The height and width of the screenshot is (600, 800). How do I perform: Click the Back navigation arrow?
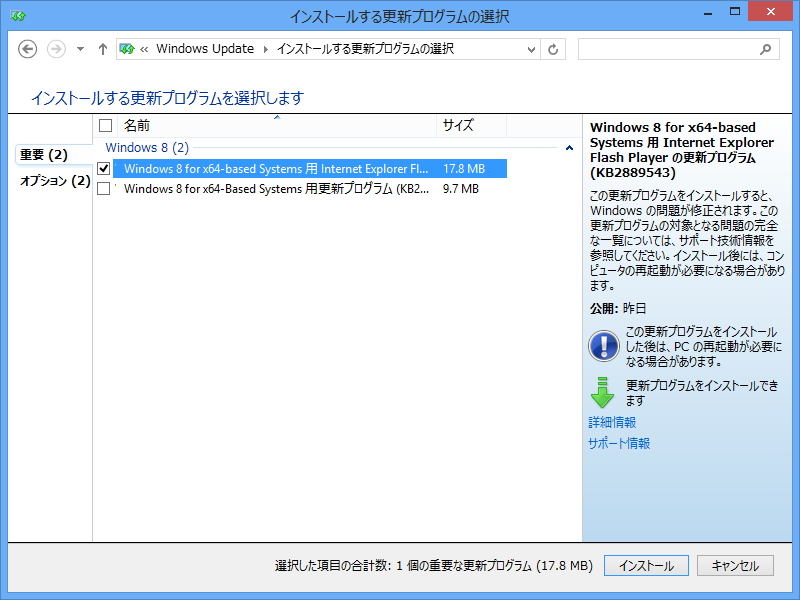(30, 48)
